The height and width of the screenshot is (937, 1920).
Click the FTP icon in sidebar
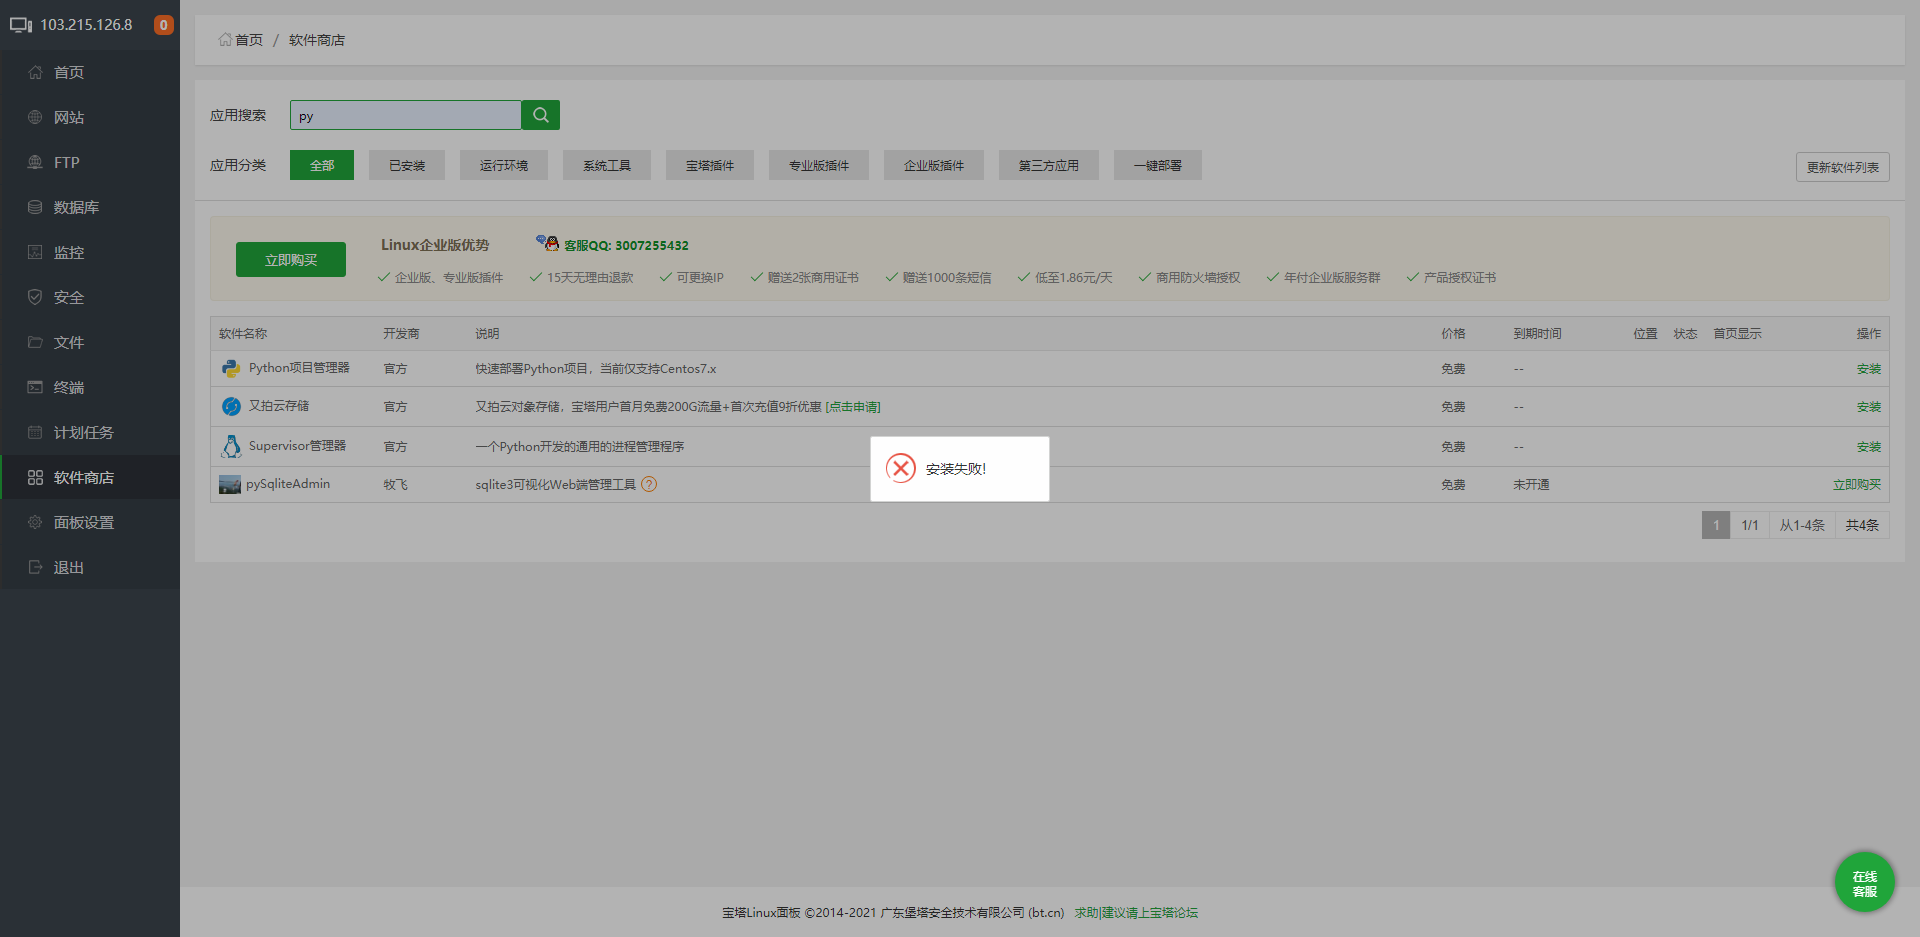coord(35,162)
